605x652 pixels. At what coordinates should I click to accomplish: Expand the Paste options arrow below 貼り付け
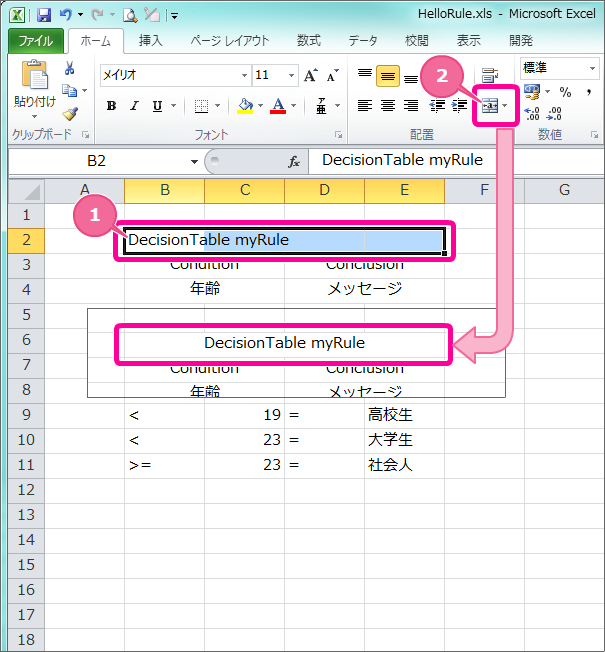34,116
